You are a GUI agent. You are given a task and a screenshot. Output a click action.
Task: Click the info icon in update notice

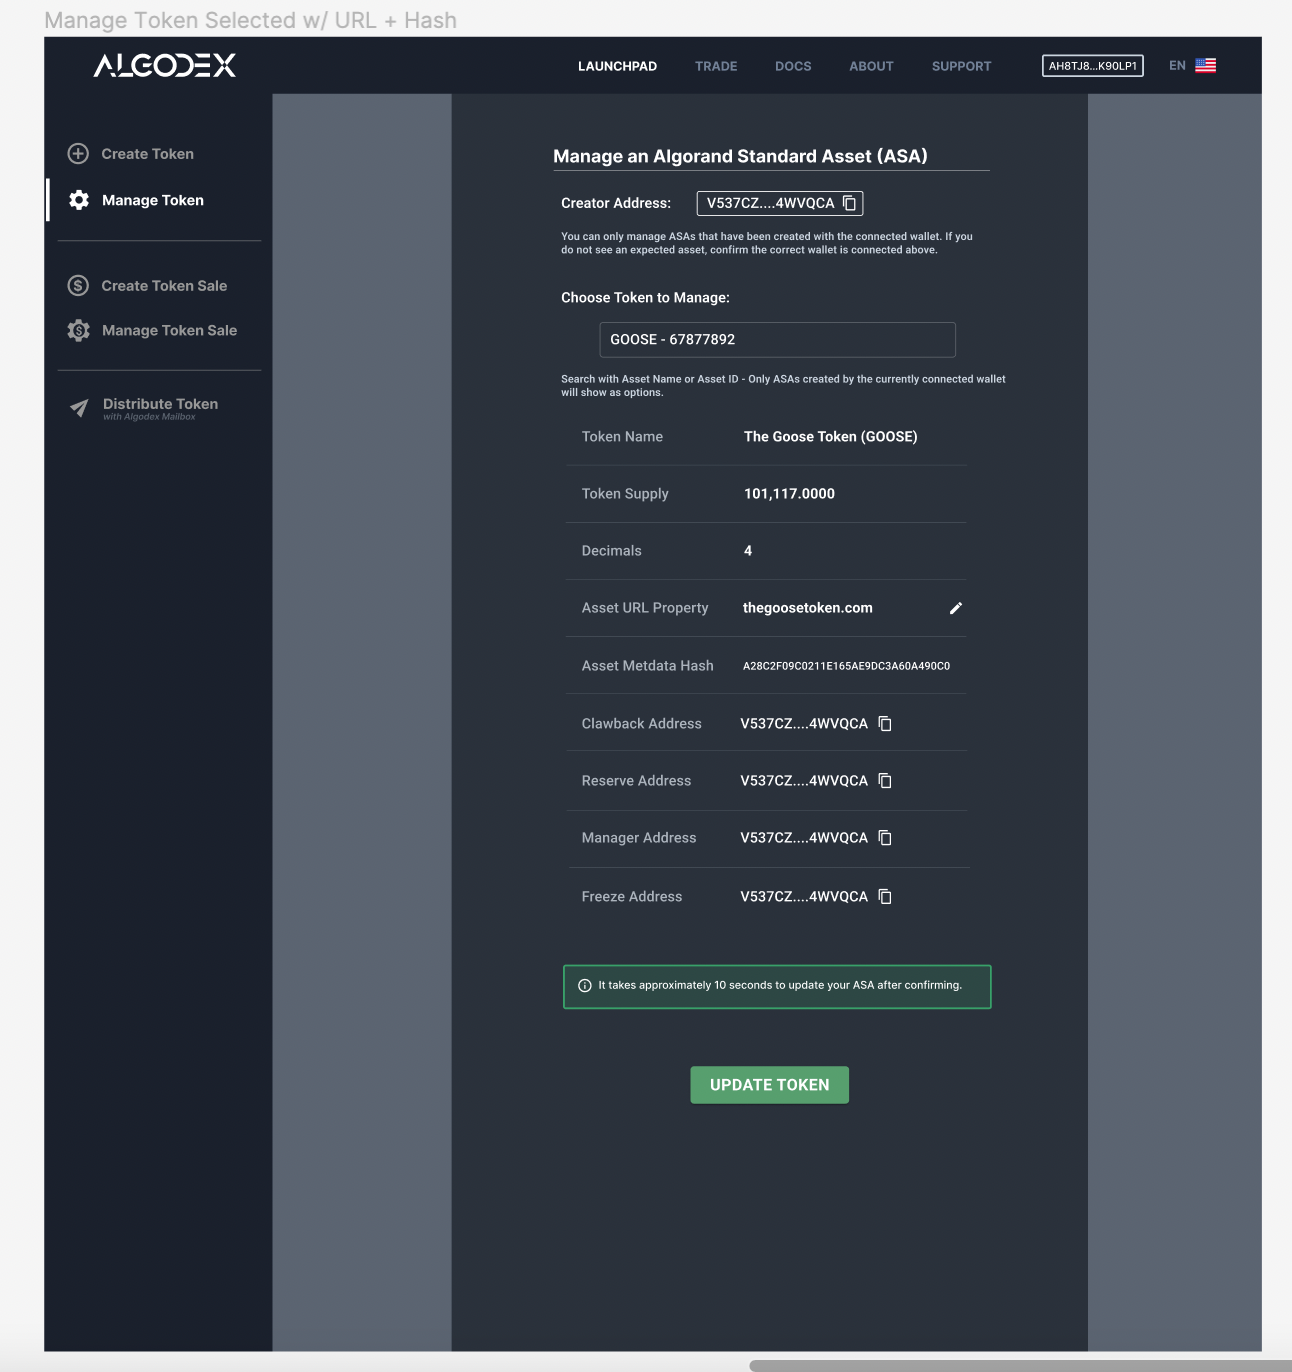pyautogui.click(x=585, y=986)
